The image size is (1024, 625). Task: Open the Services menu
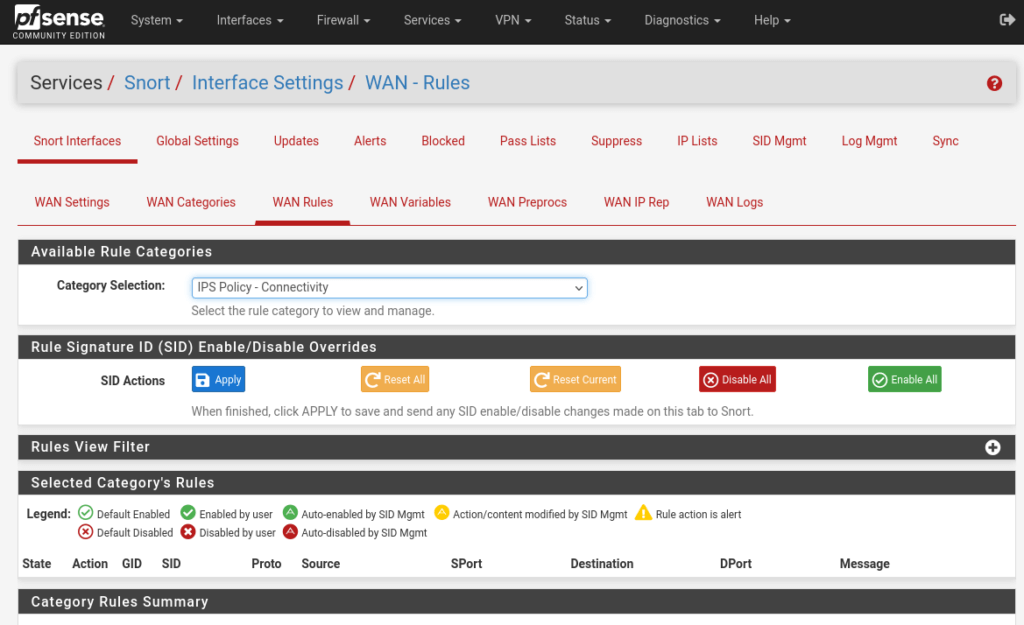pyautogui.click(x=432, y=20)
